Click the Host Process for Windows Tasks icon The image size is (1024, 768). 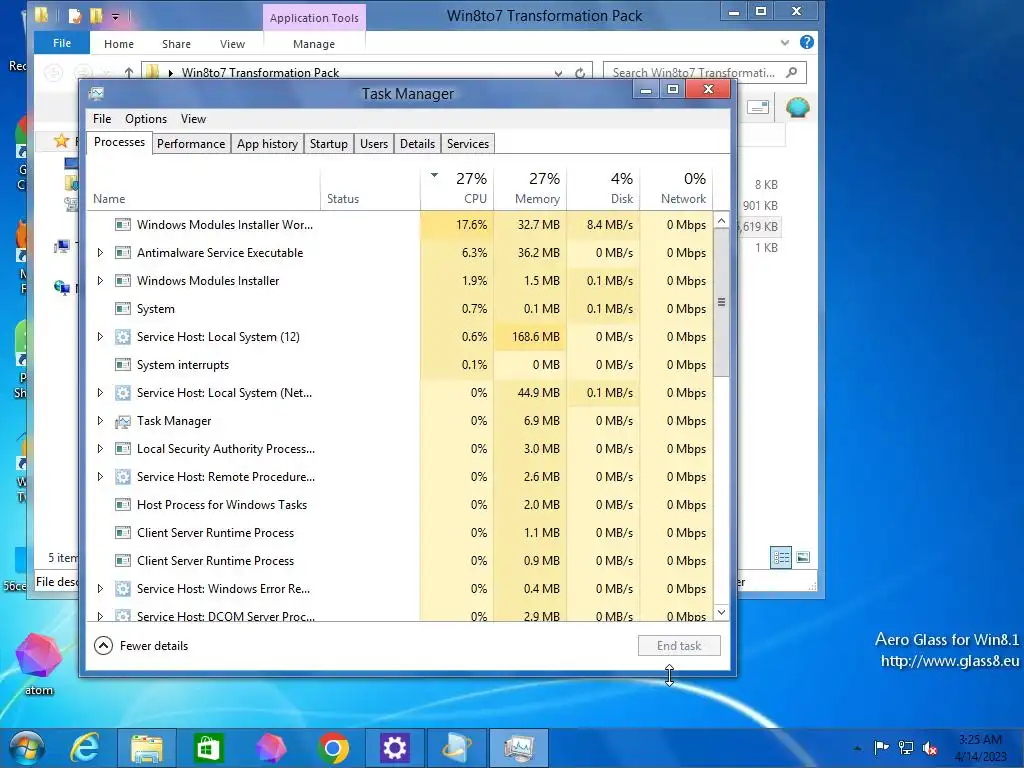[x=123, y=505]
